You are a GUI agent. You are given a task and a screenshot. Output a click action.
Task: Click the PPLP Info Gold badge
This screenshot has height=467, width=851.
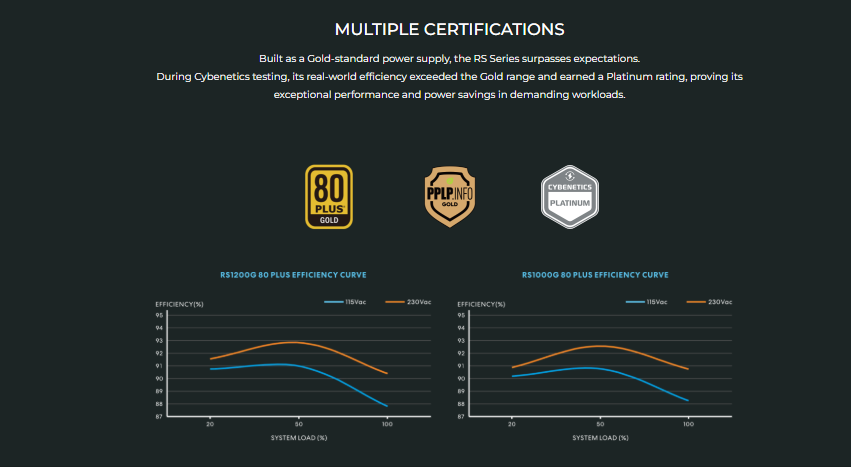click(x=449, y=195)
